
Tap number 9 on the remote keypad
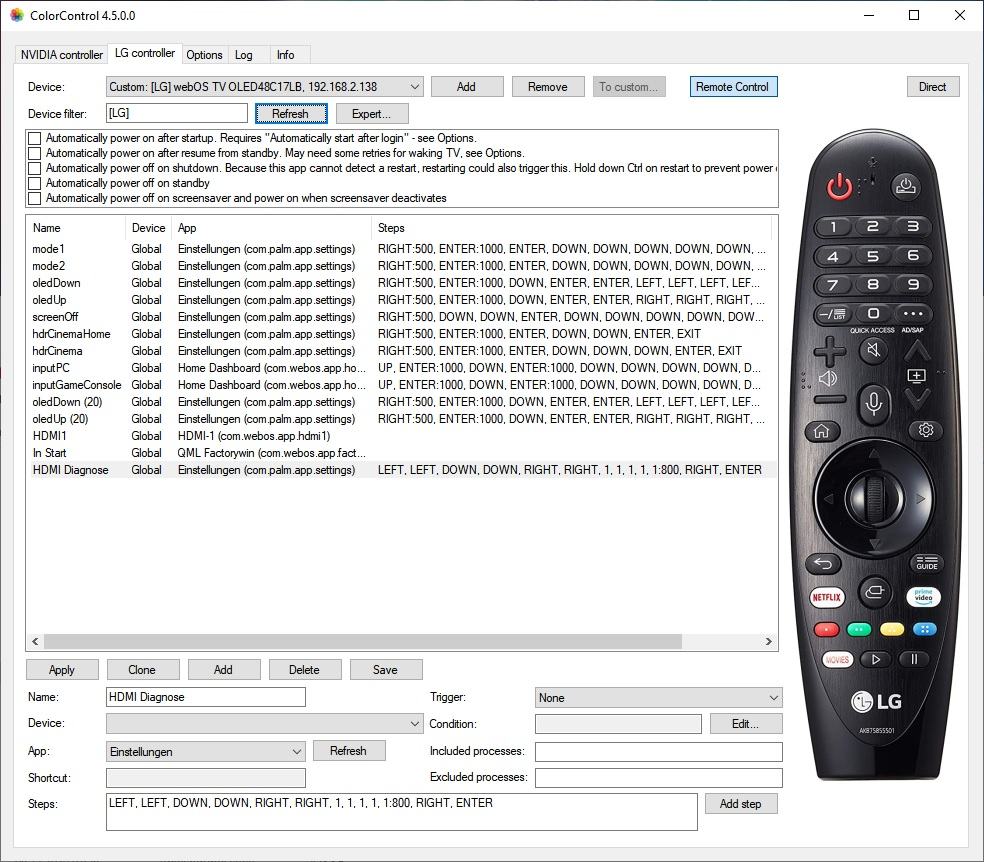pos(913,284)
